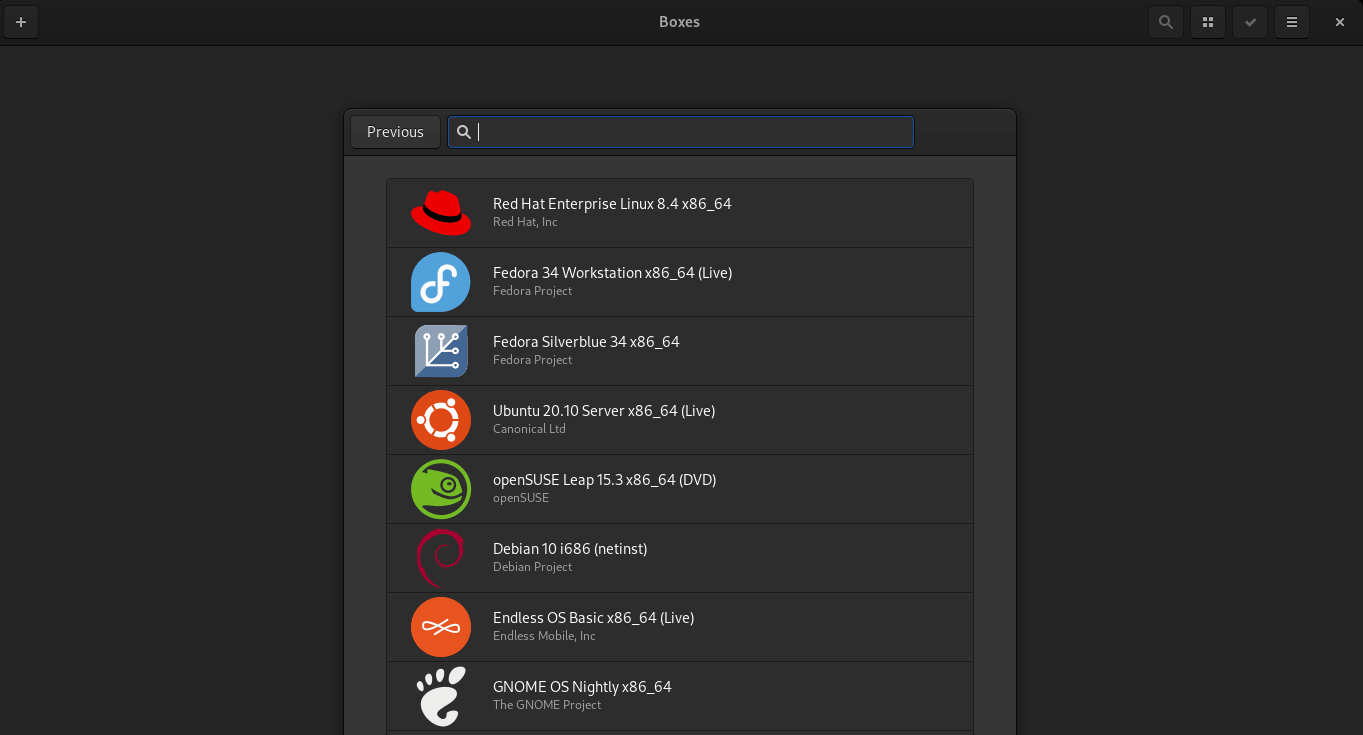Click the magnifier icon inside search field
The height and width of the screenshot is (735, 1363).
(x=464, y=132)
